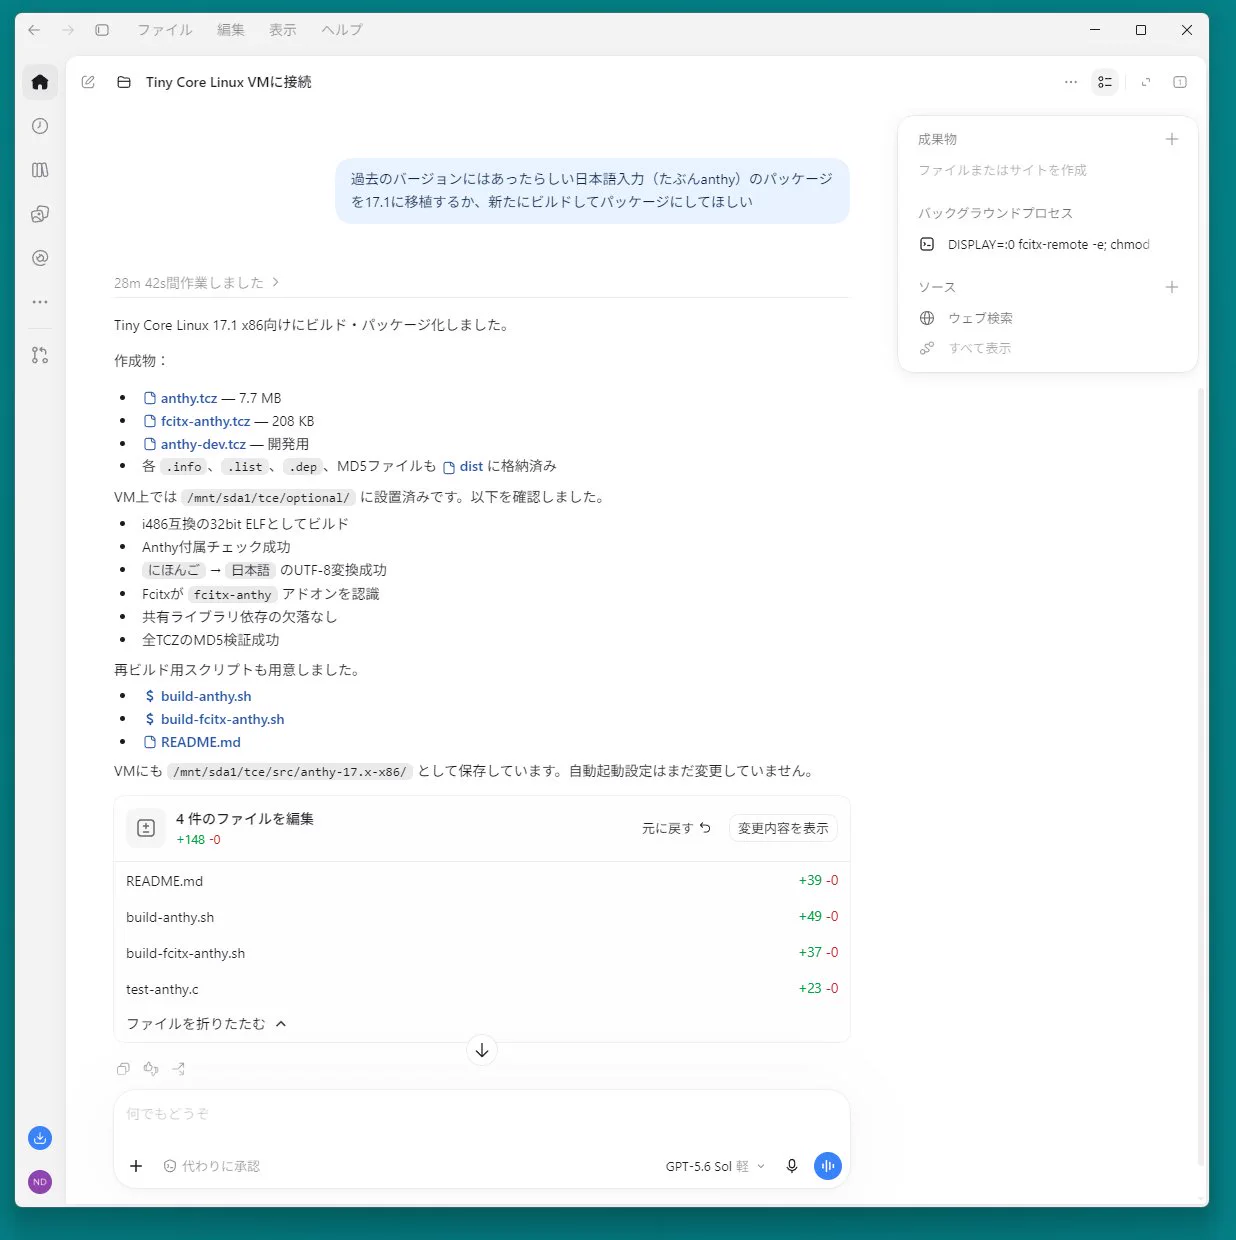Go back with the left arrow
The width and height of the screenshot is (1236, 1240).
click(34, 30)
